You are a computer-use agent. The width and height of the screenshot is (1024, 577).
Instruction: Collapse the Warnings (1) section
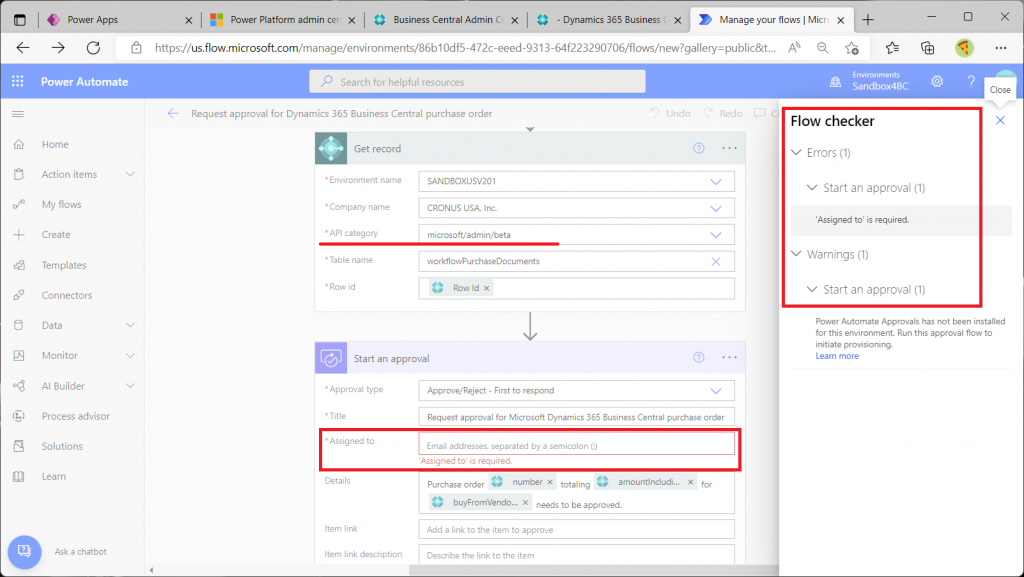pos(796,254)
